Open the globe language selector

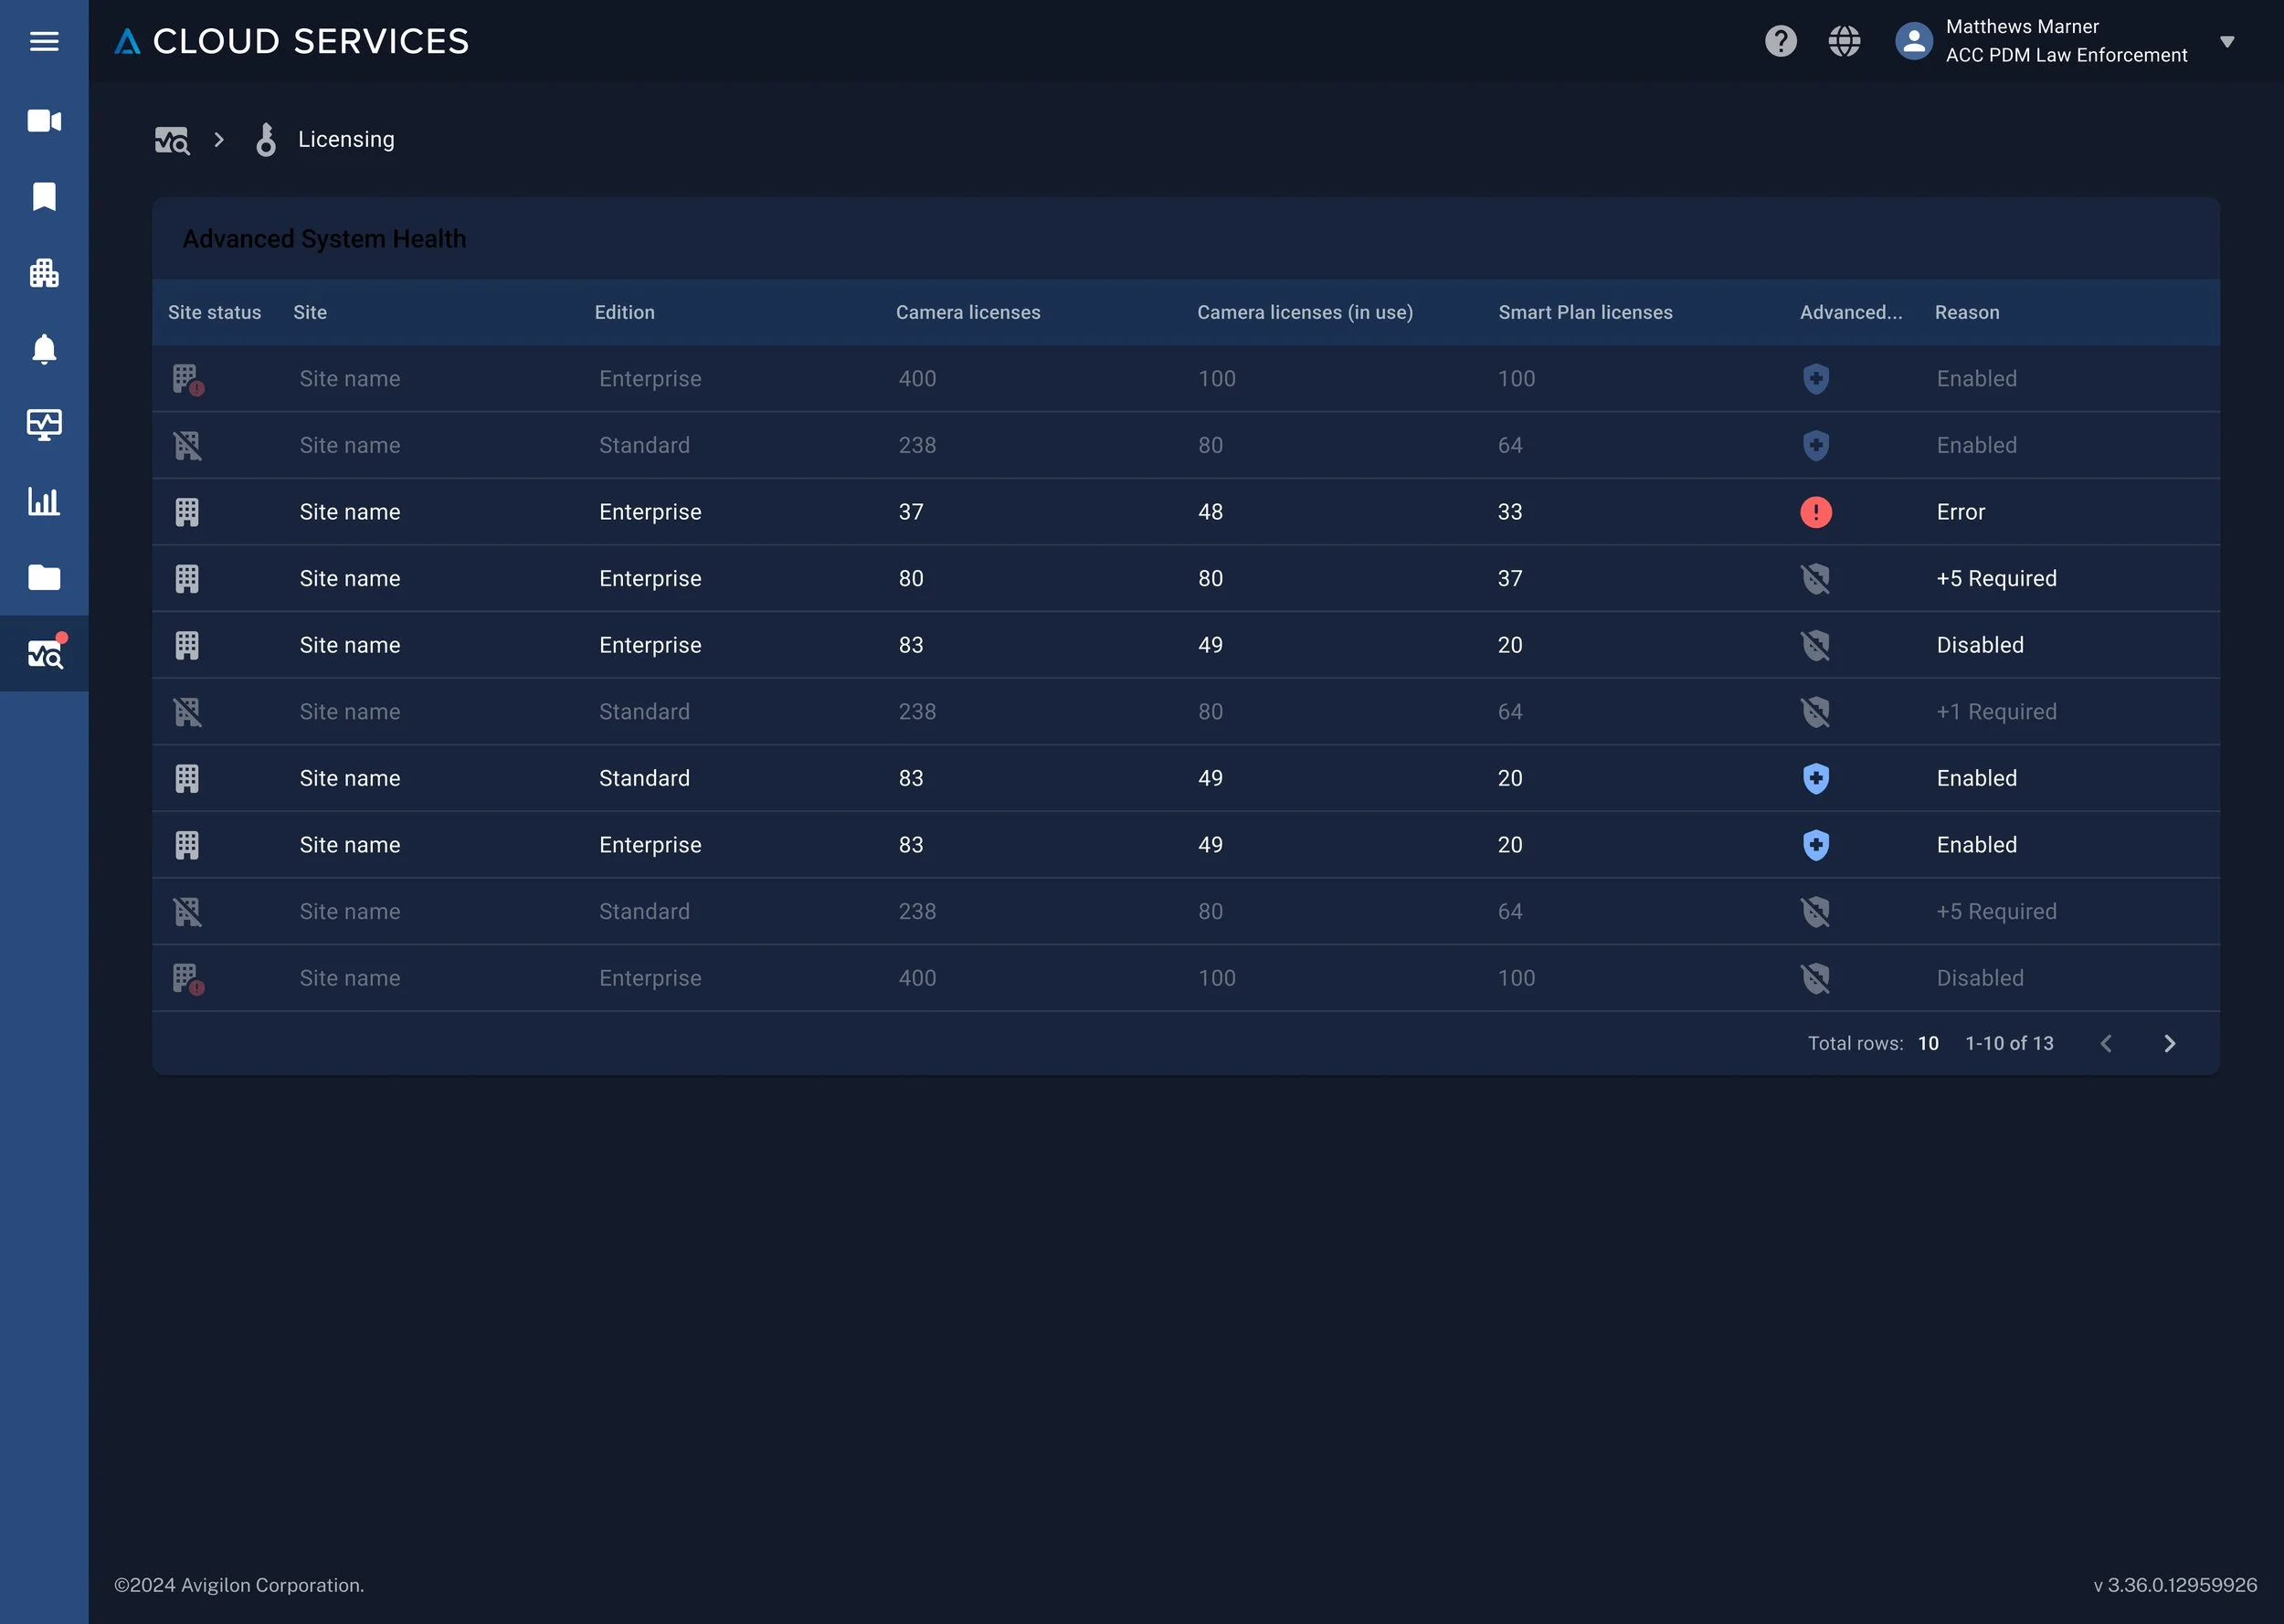[1844, 41]
